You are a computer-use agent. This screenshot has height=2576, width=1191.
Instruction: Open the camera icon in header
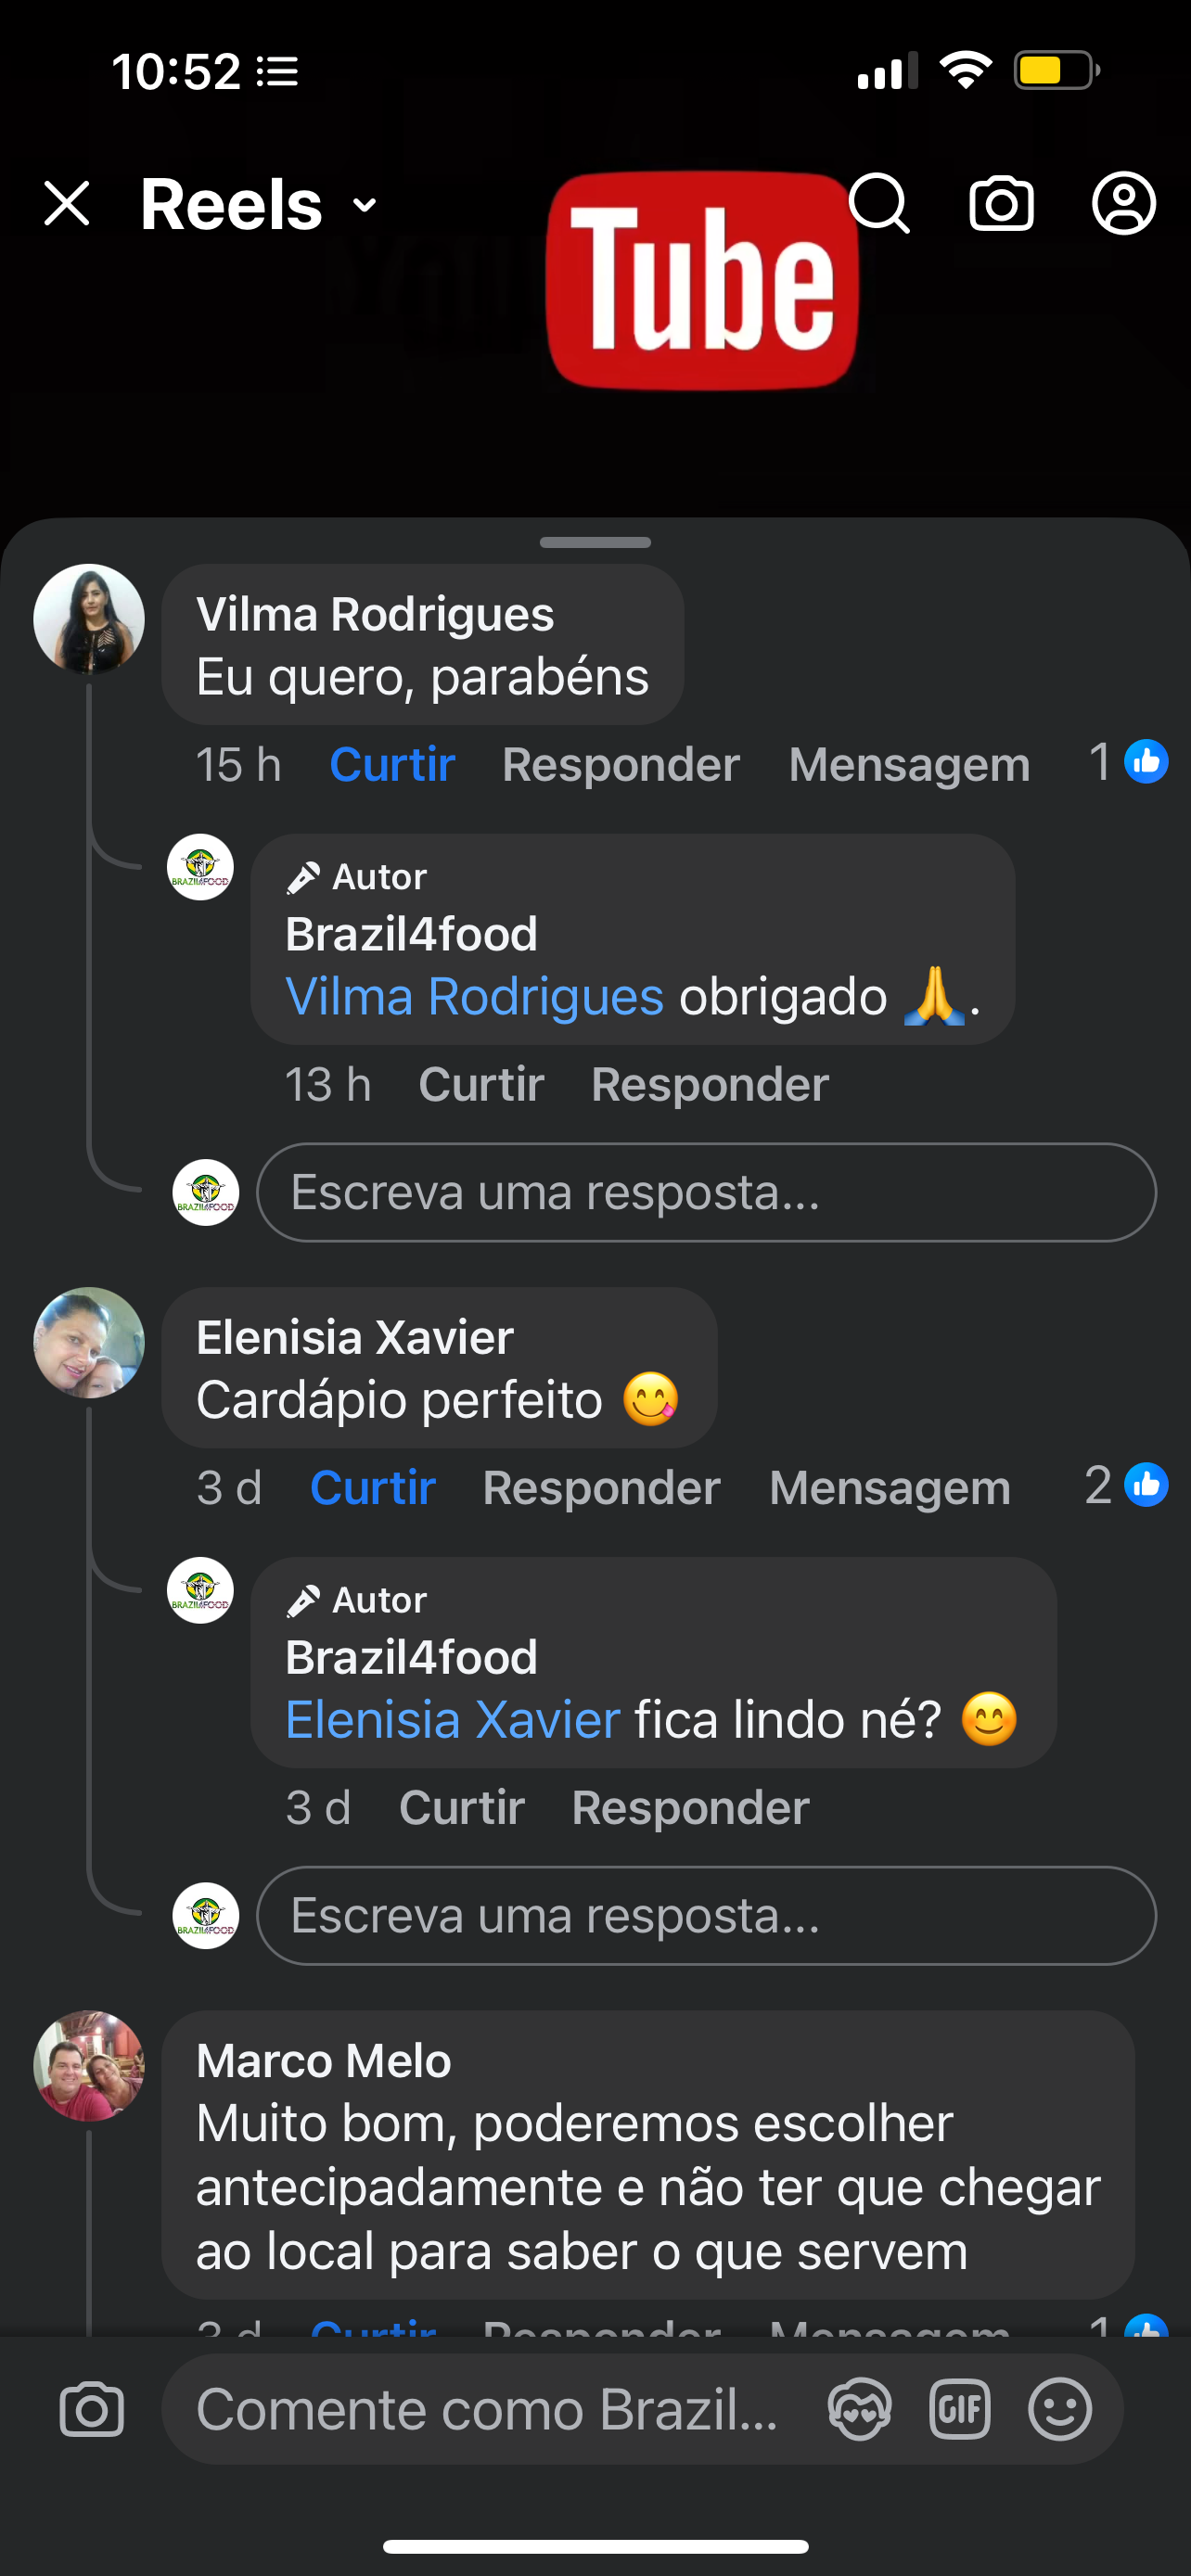[1001, 204]
